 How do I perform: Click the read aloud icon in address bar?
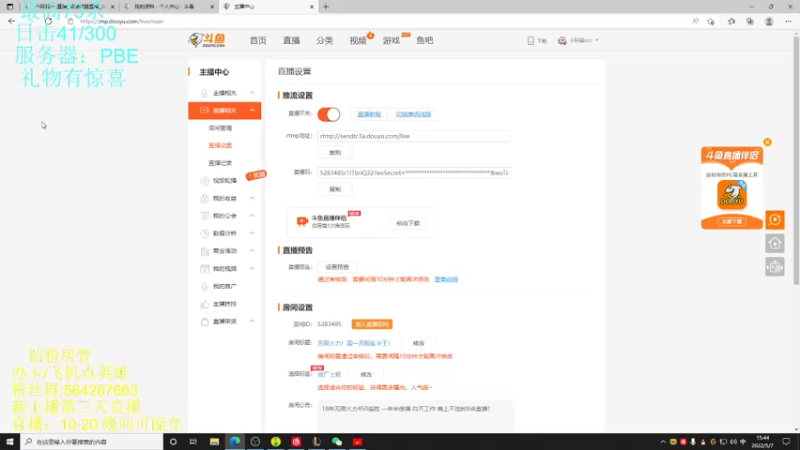click(x=695, y=21)
